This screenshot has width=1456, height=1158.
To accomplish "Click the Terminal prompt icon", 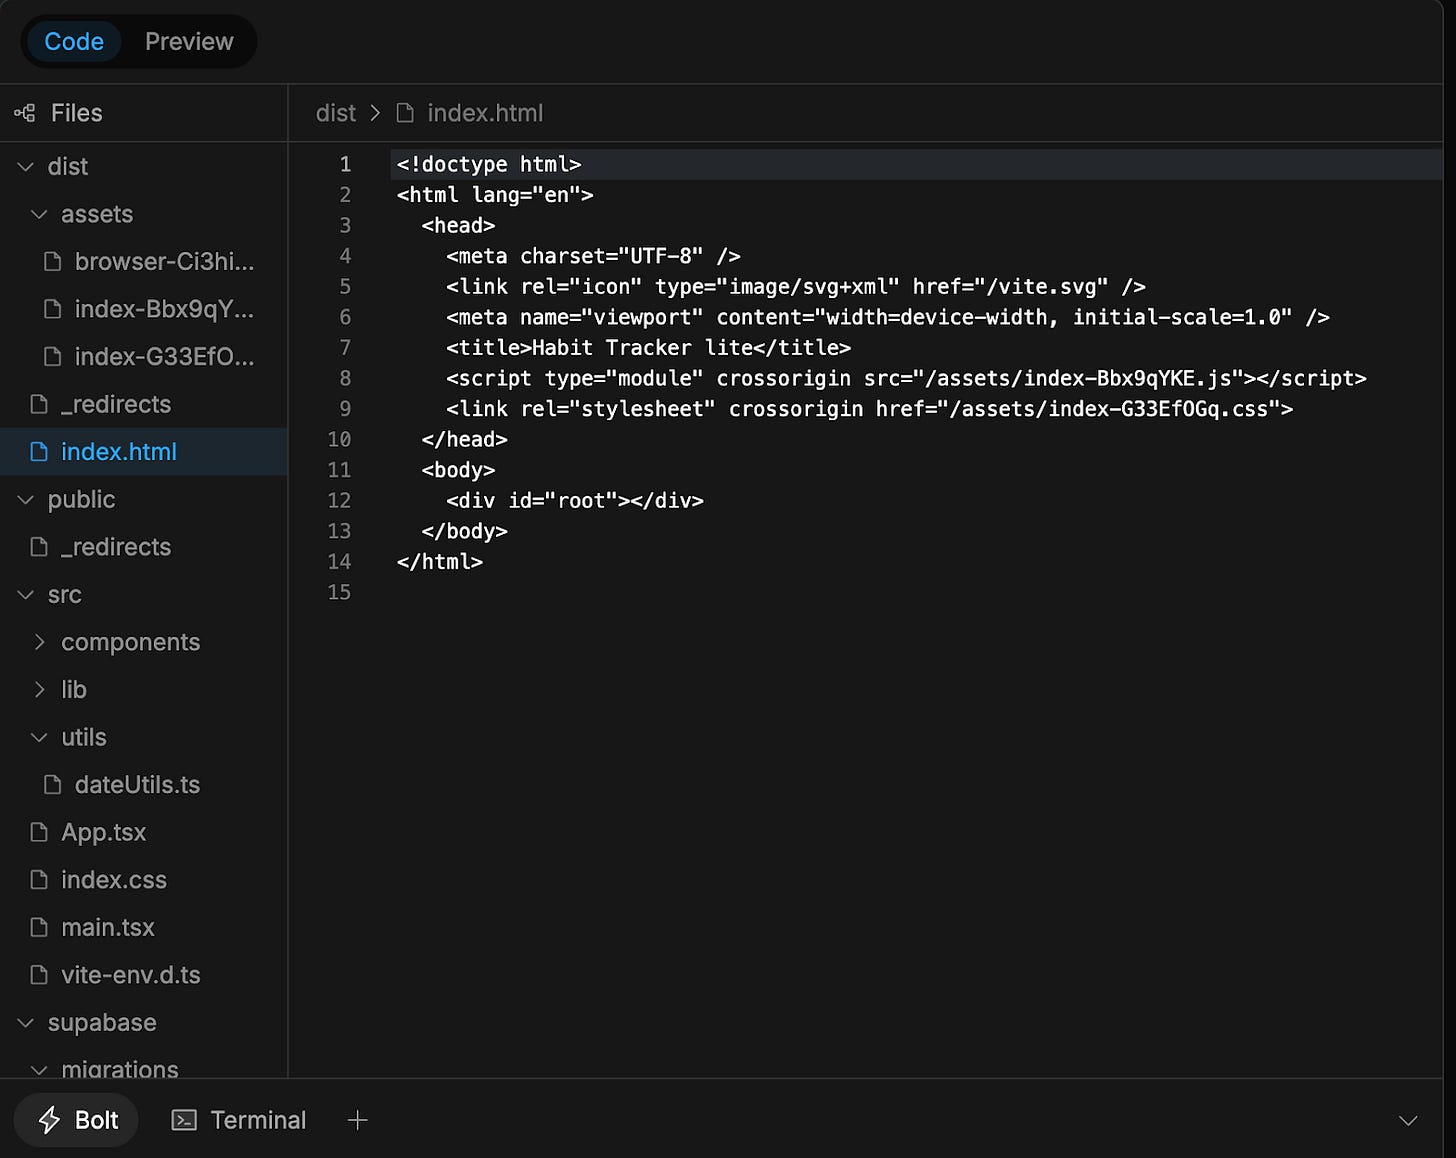I will 184,1120.
